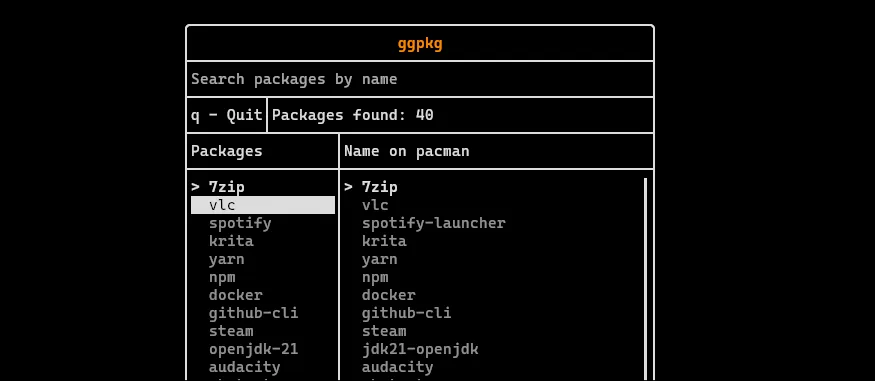Click the pacman list vertical scrollbar
The width and height of the screenshot is (875, 381).
click(645, 279)
